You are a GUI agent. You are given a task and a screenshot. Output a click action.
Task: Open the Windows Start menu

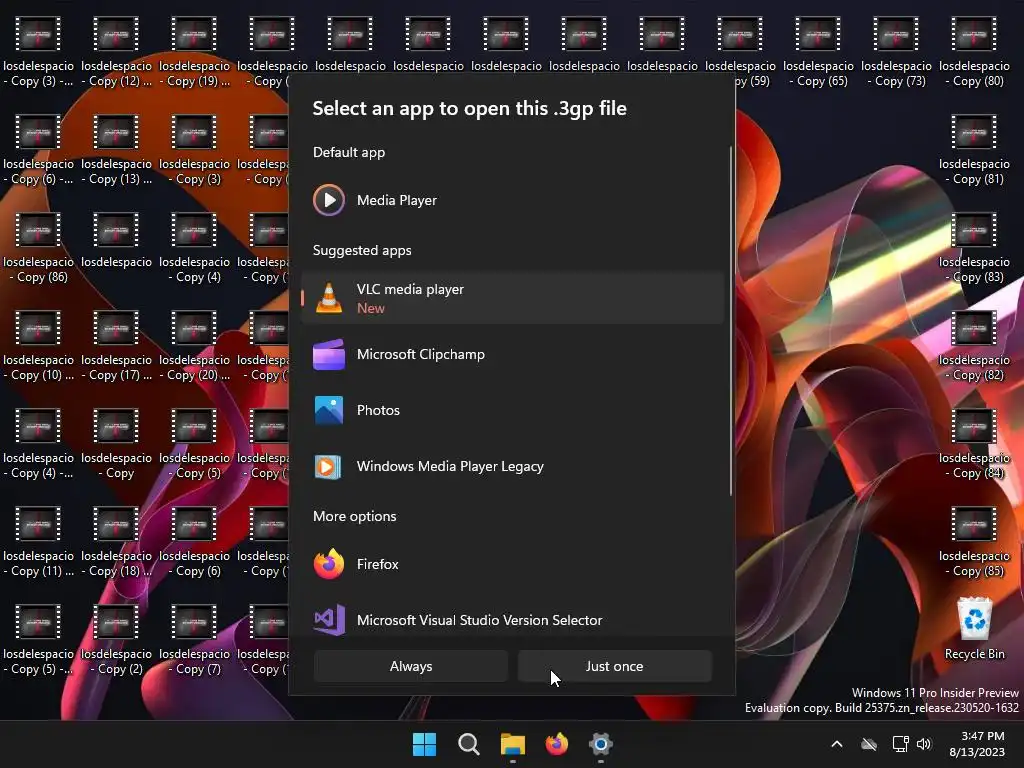point(424,744)
